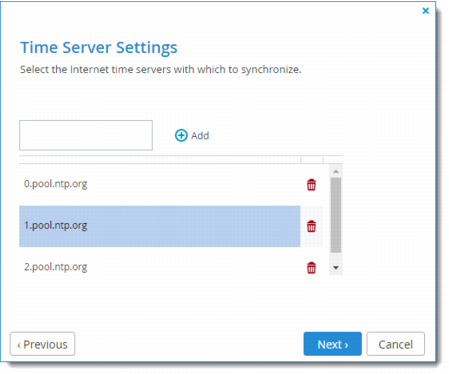Continue with the Next button
Screen dimensions: 449x374
click(x=332, y=344)
